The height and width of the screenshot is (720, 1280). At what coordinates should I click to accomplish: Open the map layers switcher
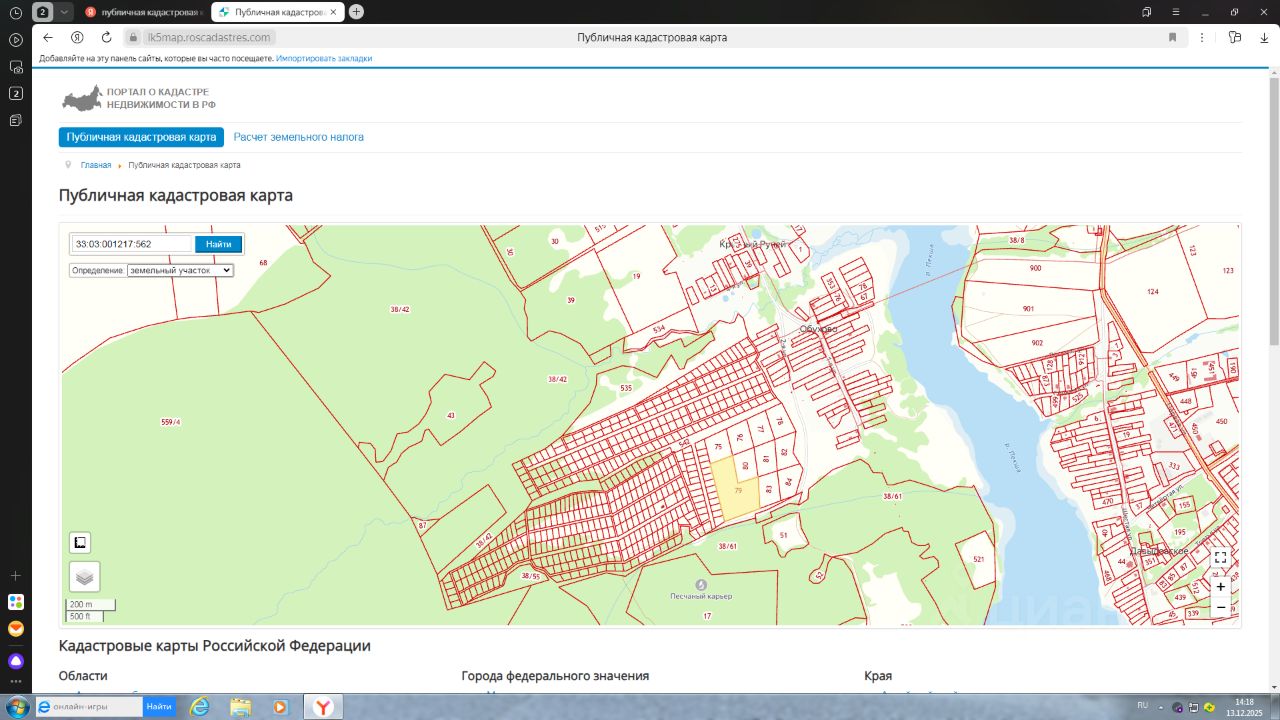point(85,577)
